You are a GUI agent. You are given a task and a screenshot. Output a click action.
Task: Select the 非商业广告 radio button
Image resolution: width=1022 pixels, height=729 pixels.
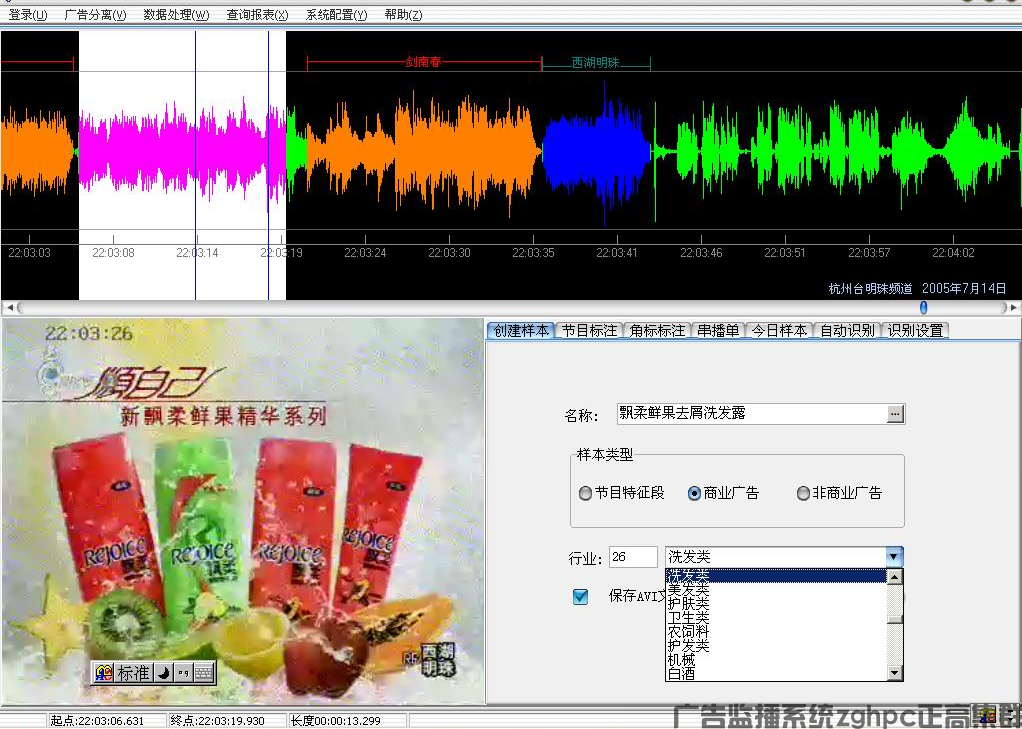[803, 494]
